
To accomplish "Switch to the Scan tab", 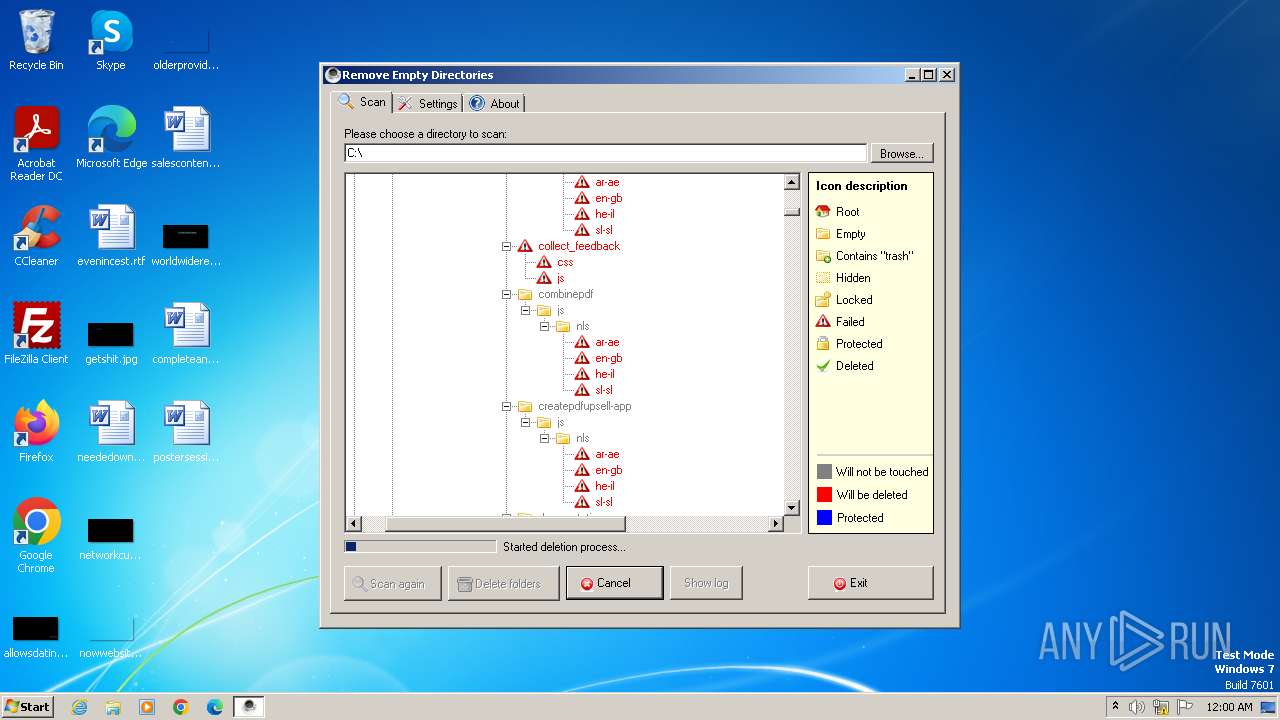I will pos(362,102).
